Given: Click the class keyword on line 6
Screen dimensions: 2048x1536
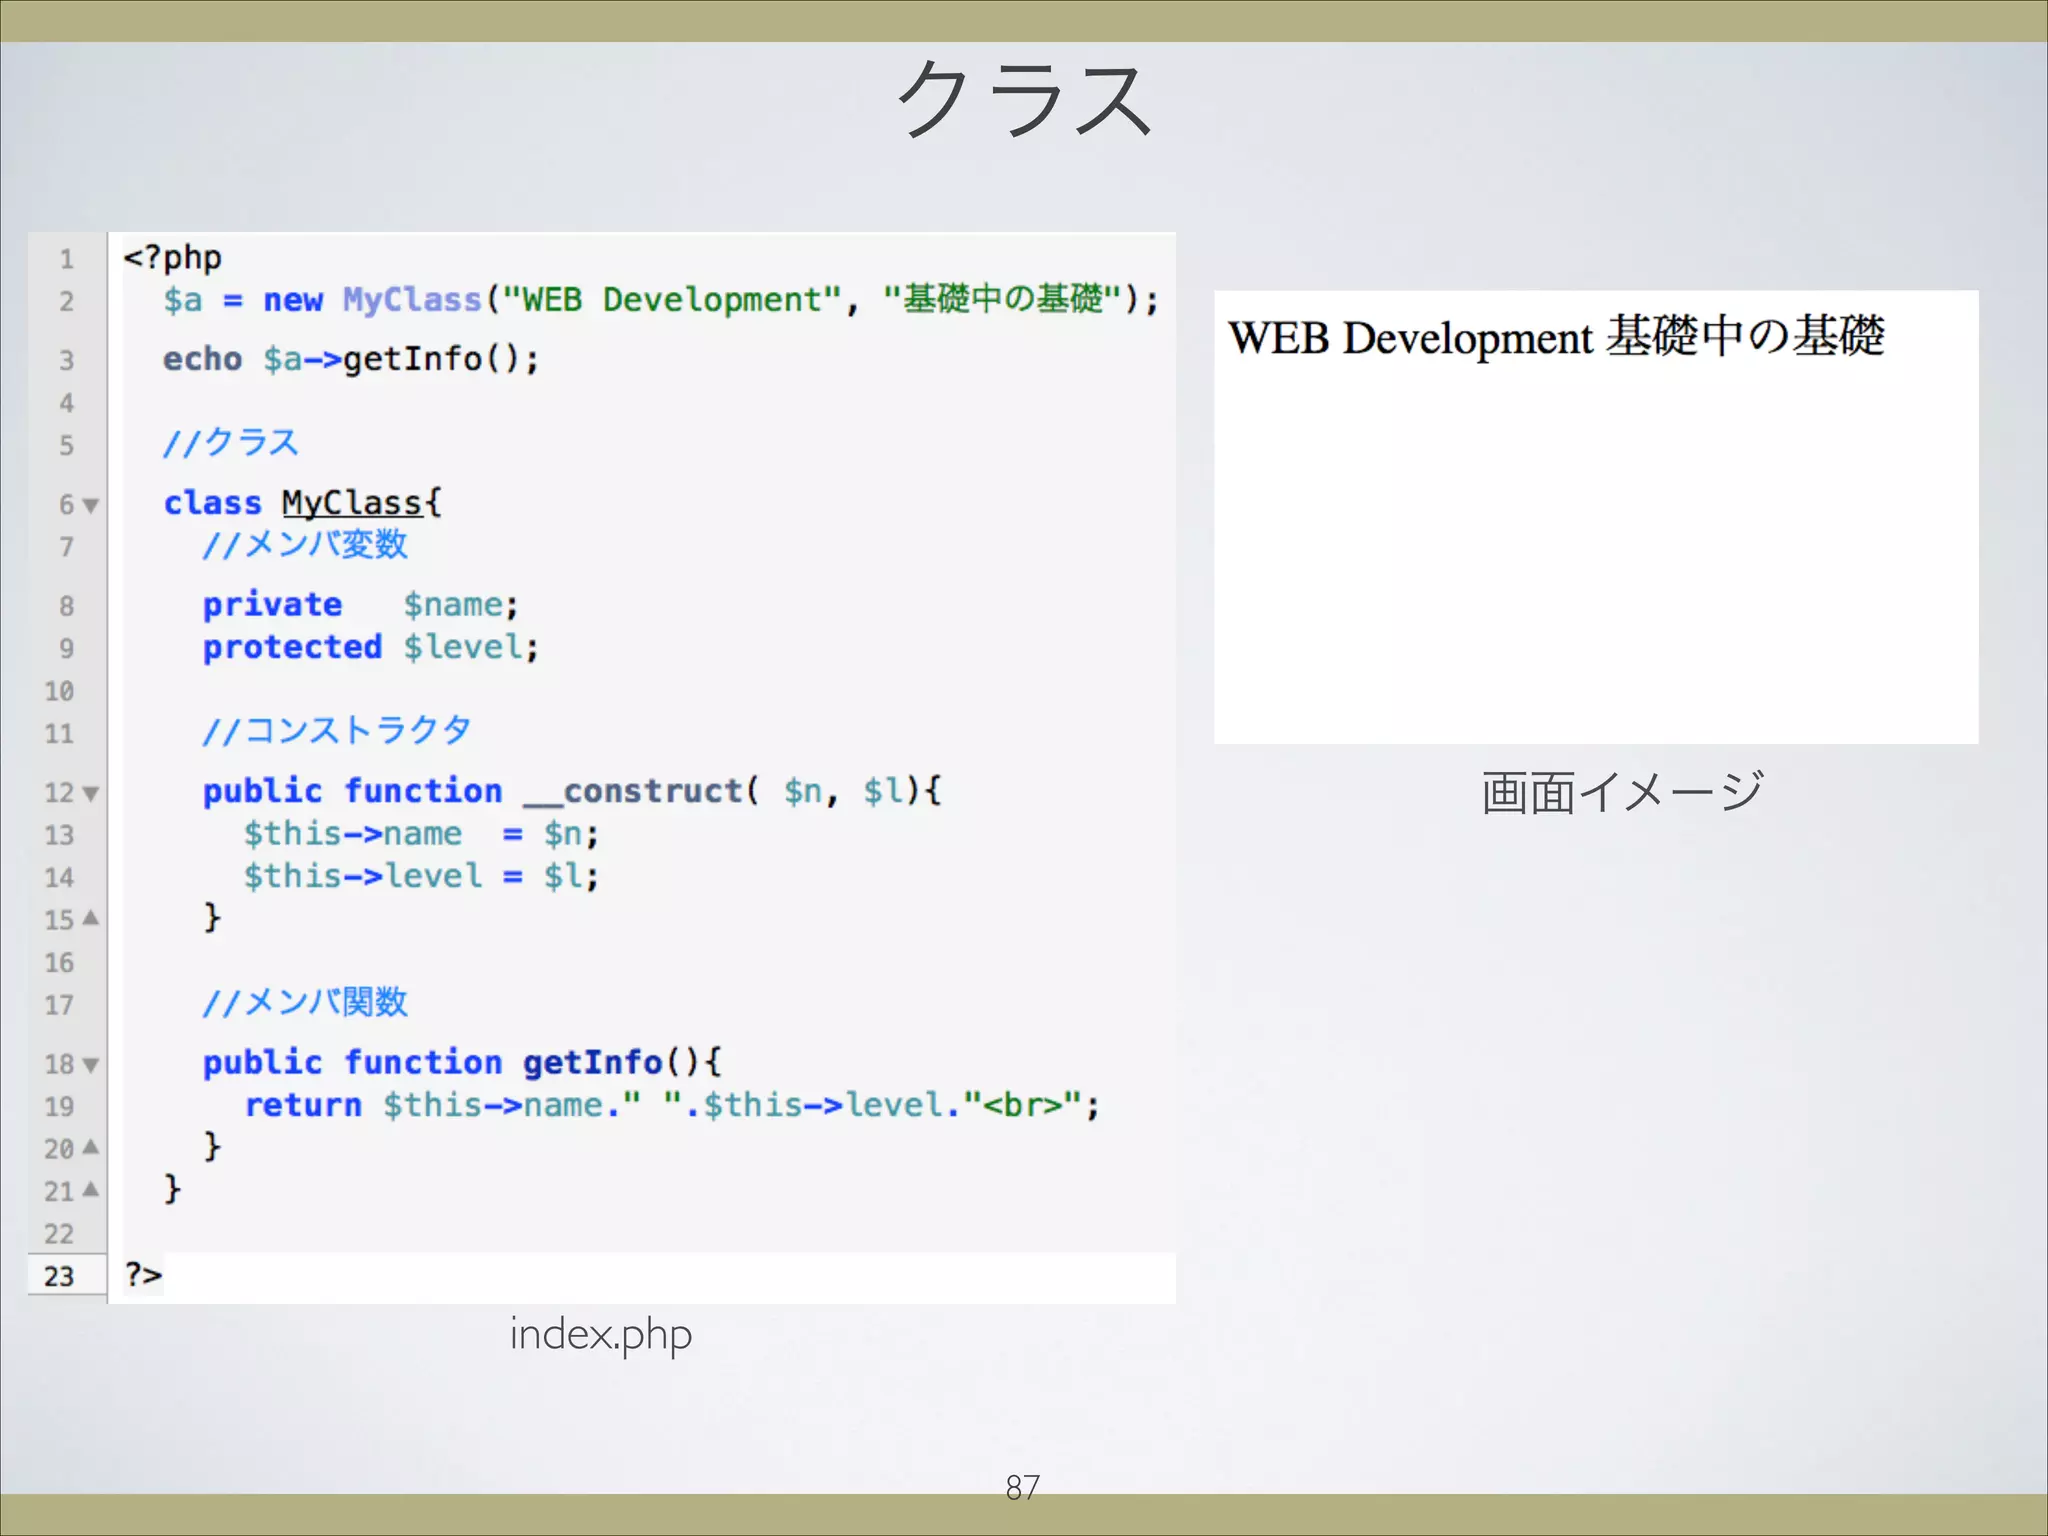Looking at the screenshot, I should pos(212,502).
